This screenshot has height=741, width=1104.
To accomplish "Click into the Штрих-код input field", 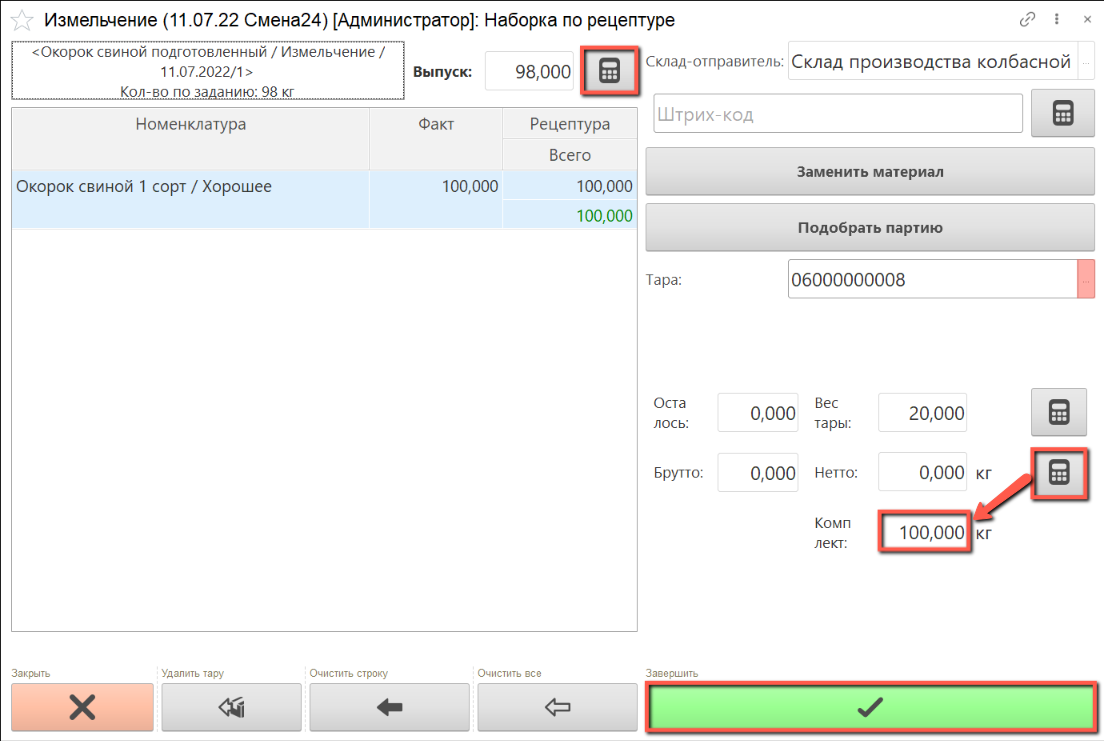I will pos(837,114).
